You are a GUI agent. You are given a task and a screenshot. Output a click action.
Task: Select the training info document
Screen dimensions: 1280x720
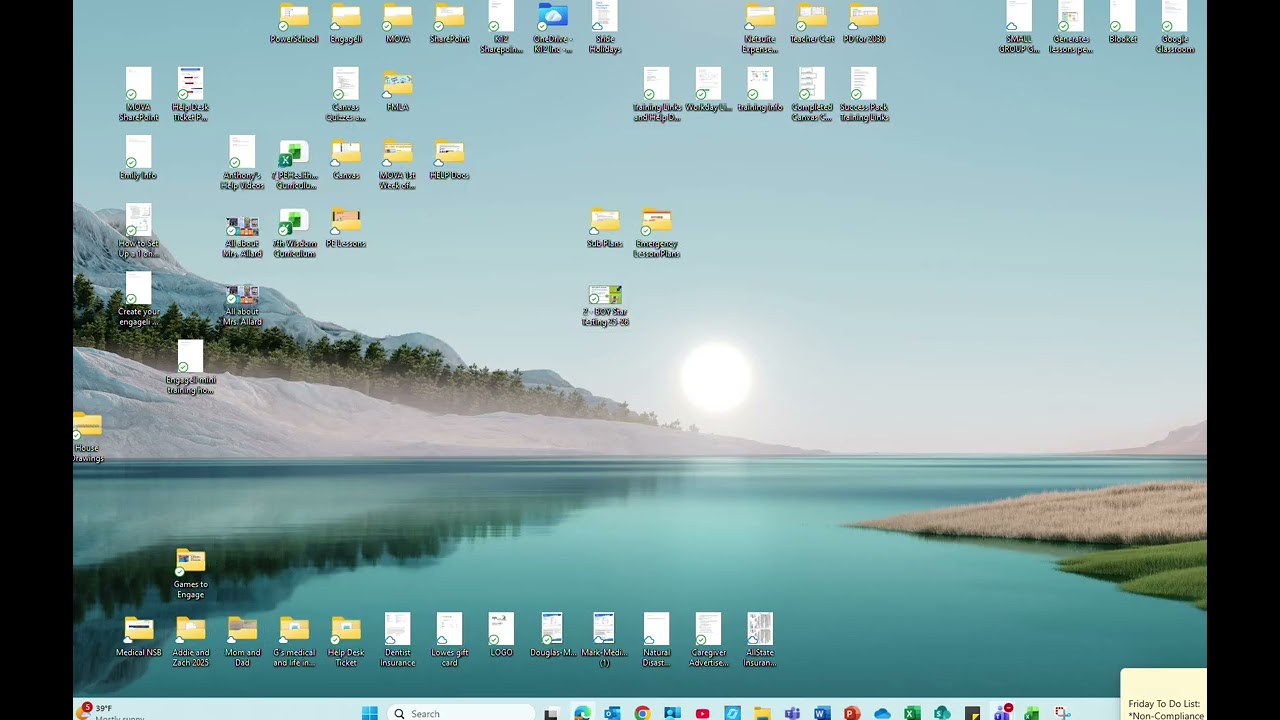click(760, 90)
